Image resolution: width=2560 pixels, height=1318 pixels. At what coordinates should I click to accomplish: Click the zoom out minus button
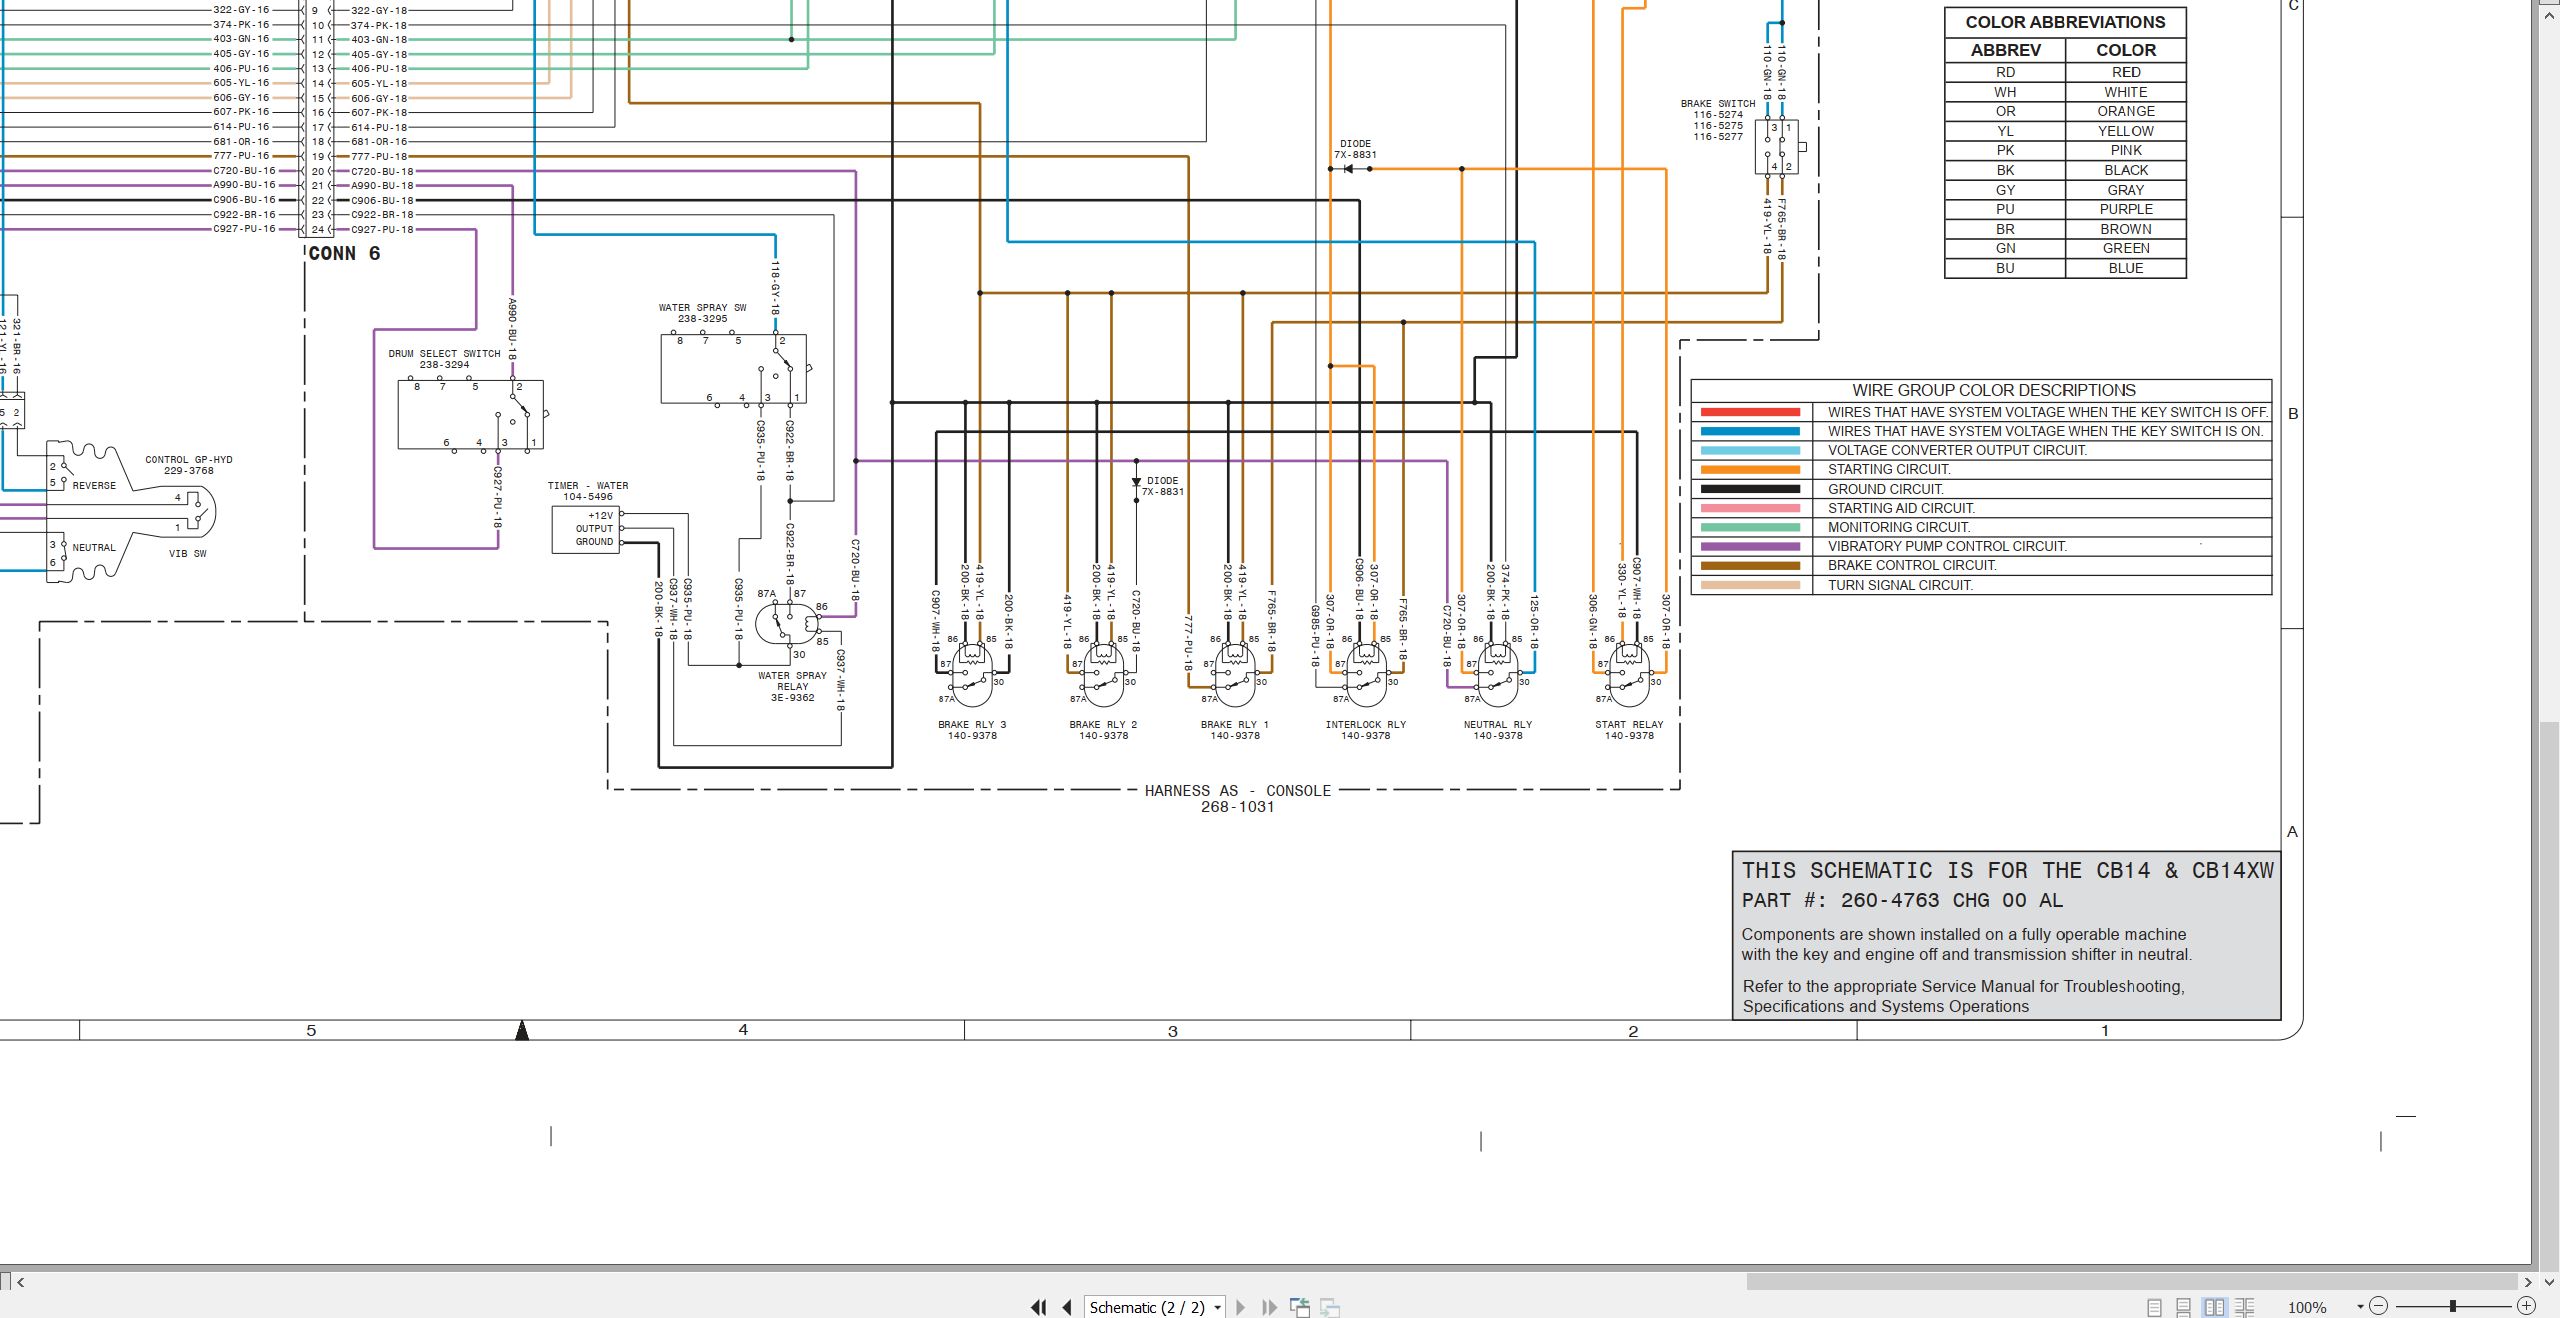tap(2378, 1306)
